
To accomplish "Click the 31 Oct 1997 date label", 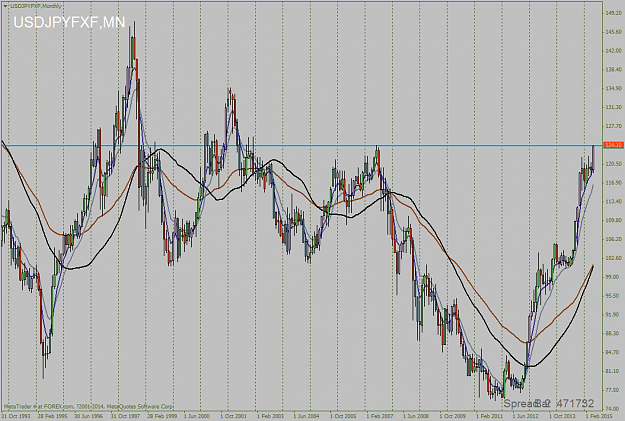I will coord(125,416).
